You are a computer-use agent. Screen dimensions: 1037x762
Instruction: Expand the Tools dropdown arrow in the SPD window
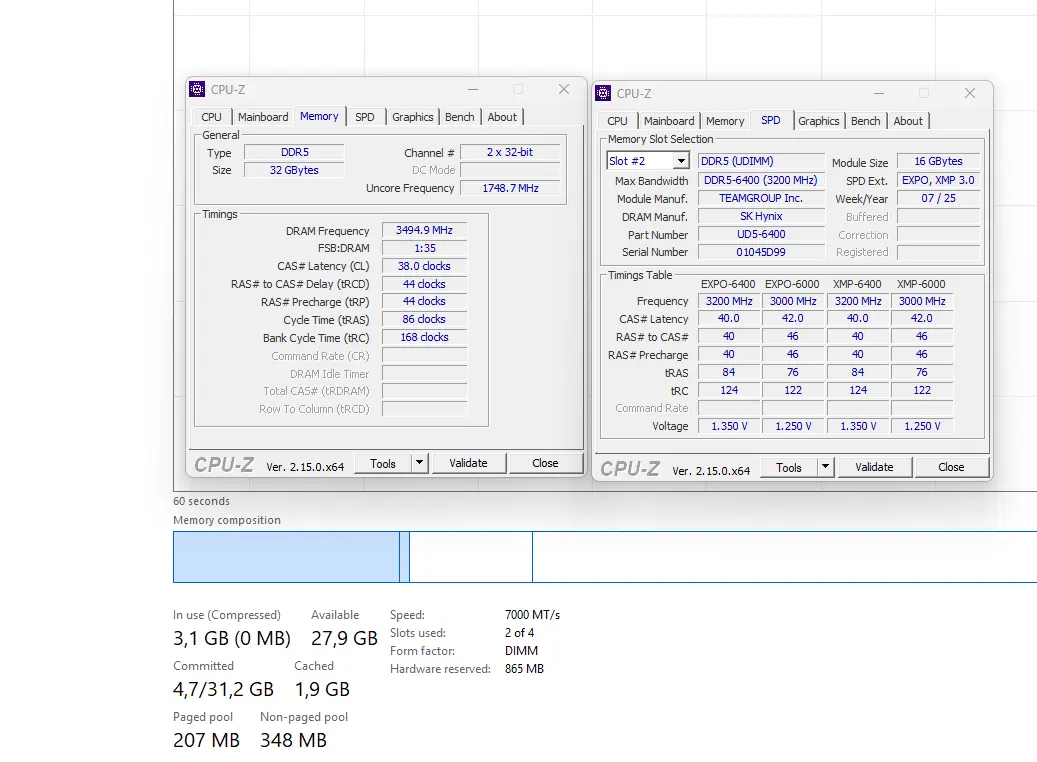(x=825, y=467)
